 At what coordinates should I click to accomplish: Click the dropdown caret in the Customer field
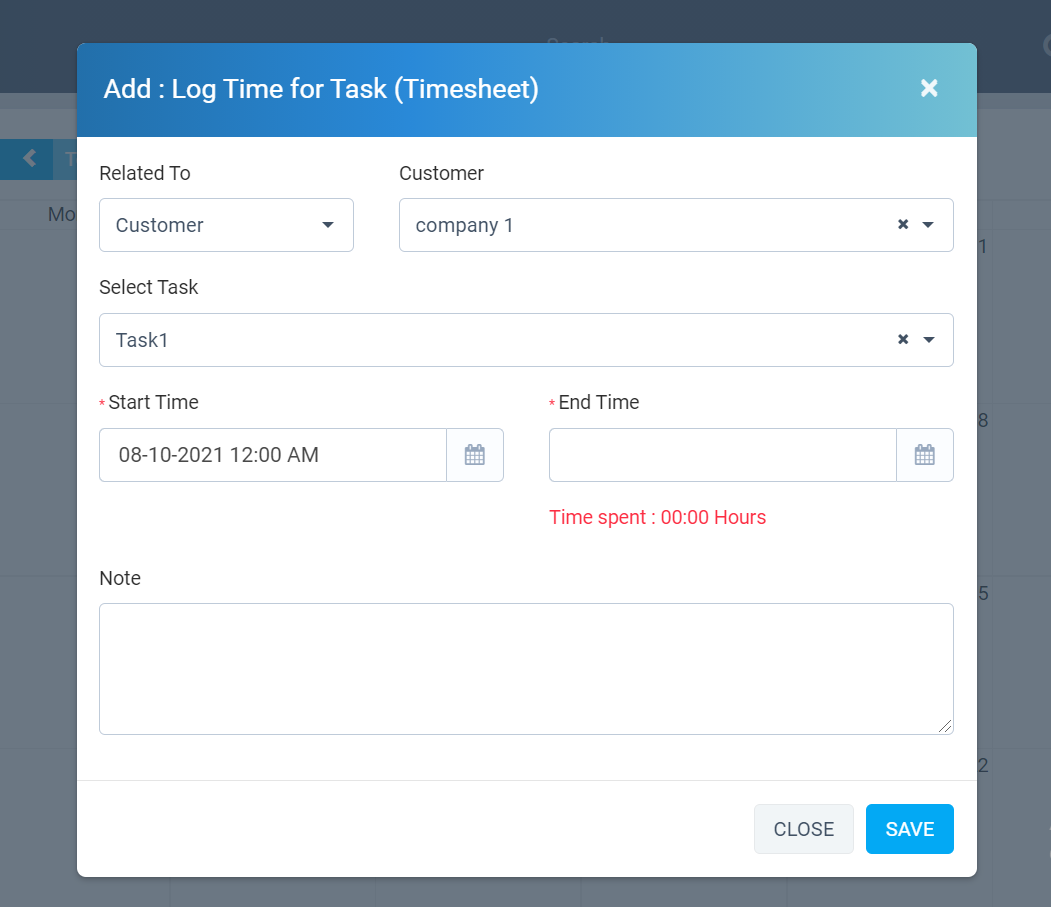[929, 225]
